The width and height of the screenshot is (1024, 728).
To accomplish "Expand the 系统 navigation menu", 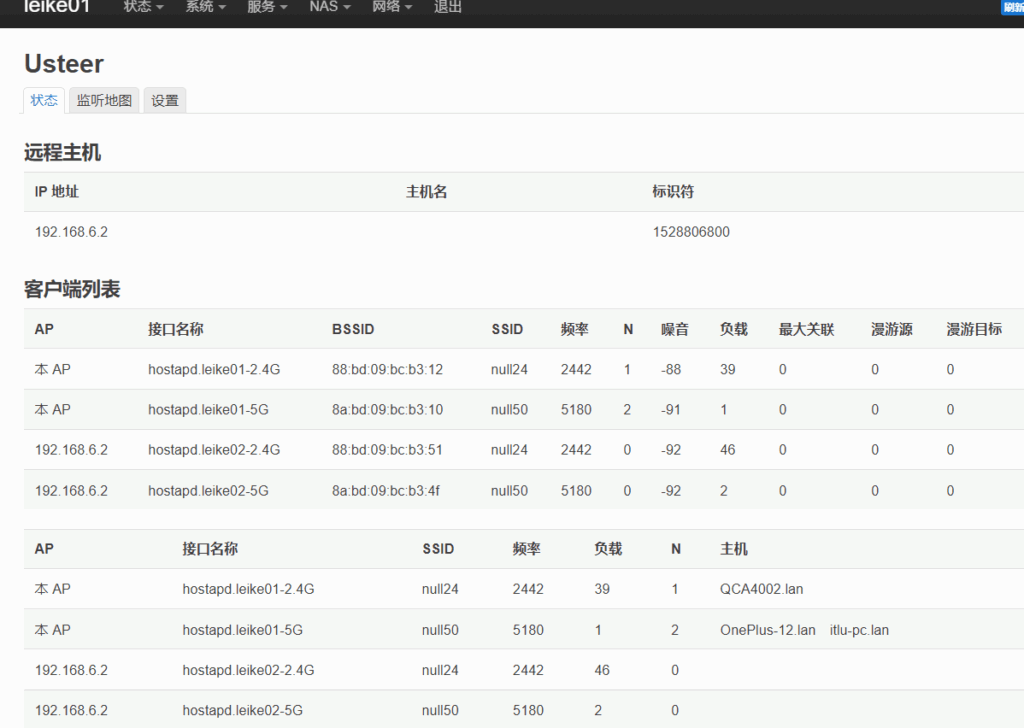I will coord(205,7).
